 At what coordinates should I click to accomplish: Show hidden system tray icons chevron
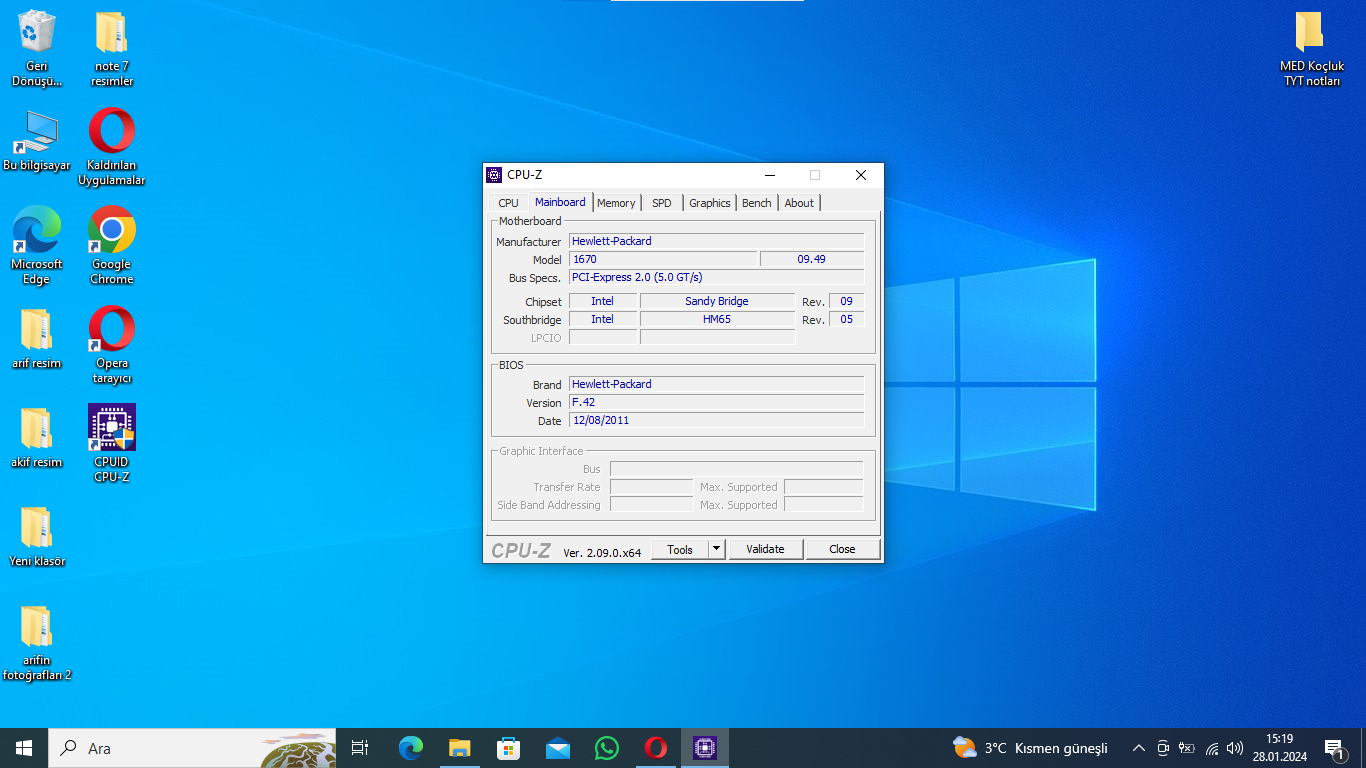coord(1138,748)
